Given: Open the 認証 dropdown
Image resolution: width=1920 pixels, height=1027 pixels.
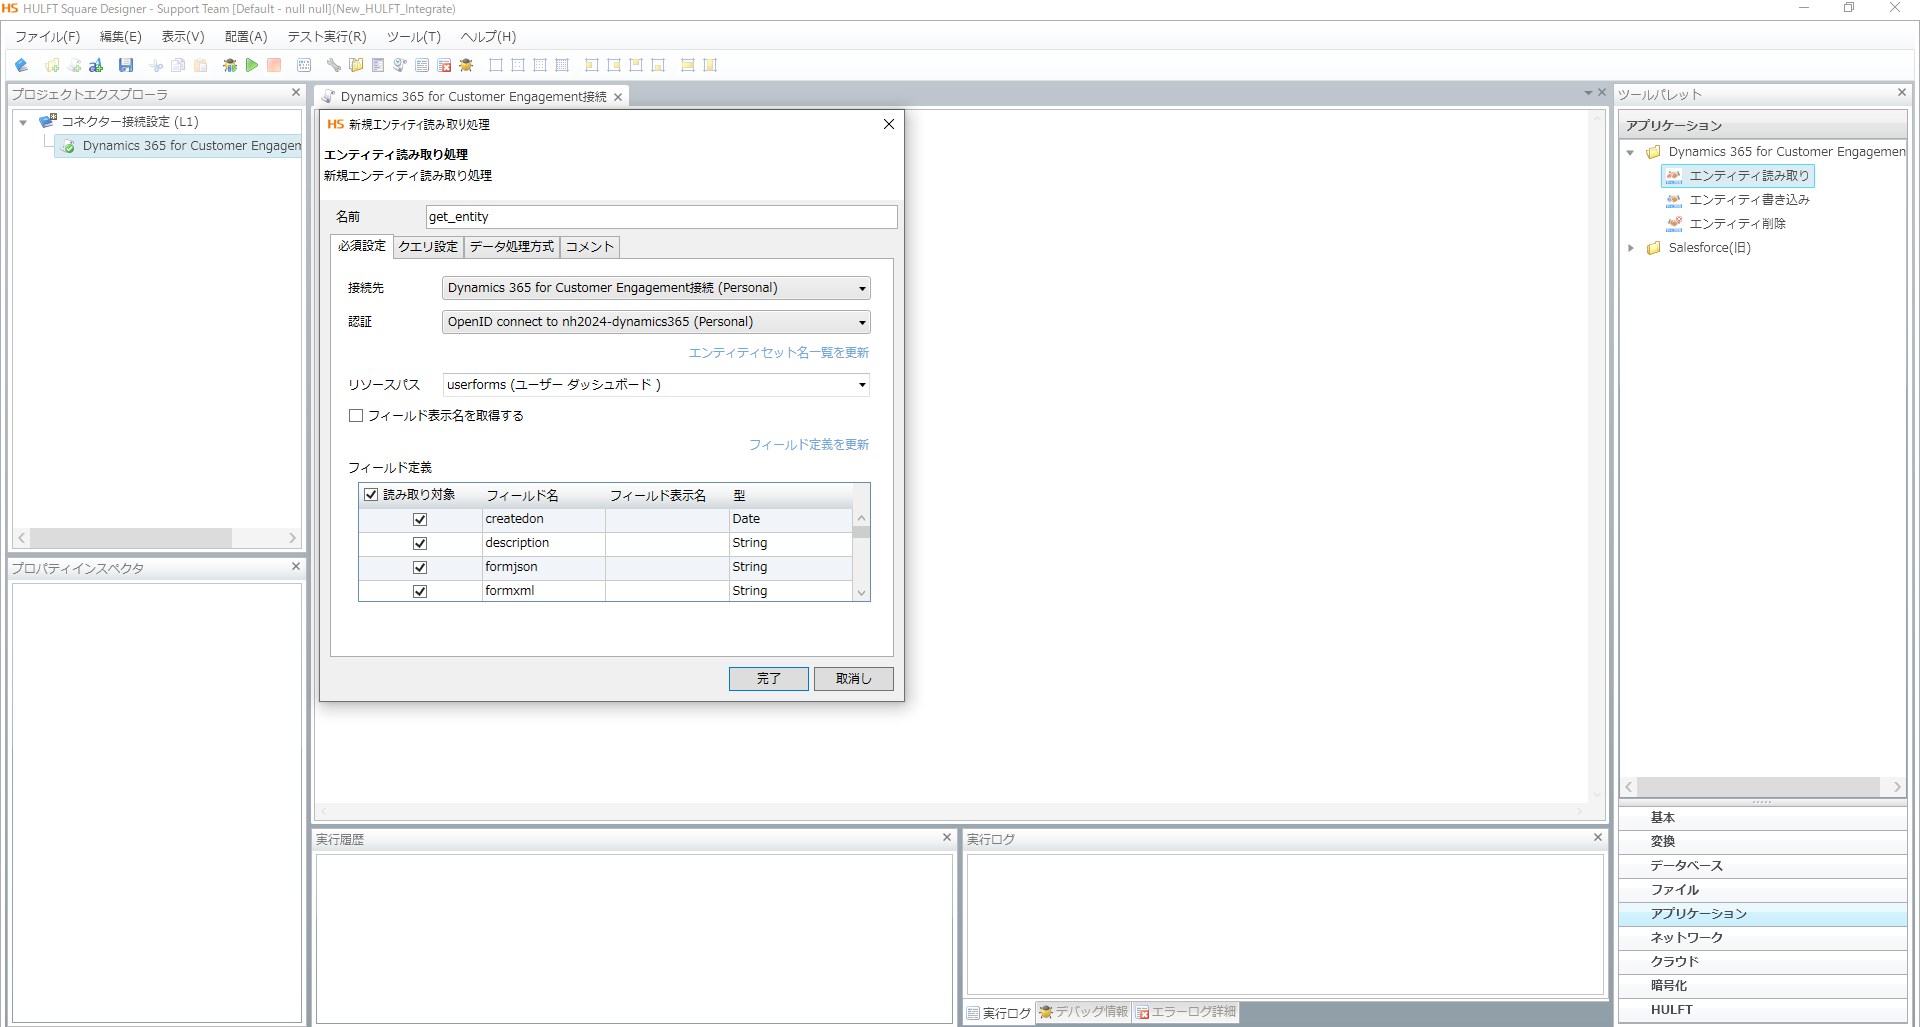Looking at the screenshot, I should (x=656, y=322).
